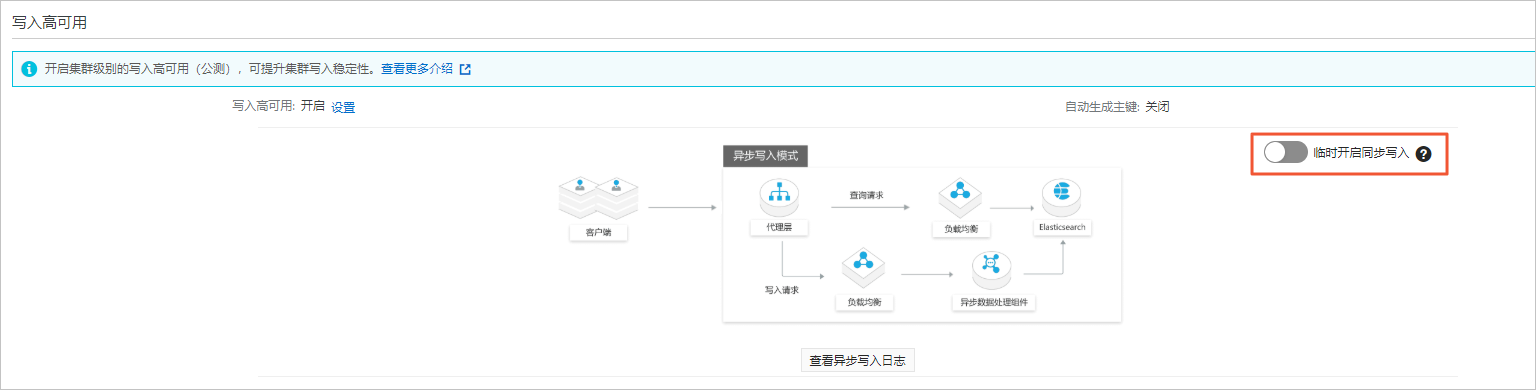Open the external link icon

click(465, 70)
